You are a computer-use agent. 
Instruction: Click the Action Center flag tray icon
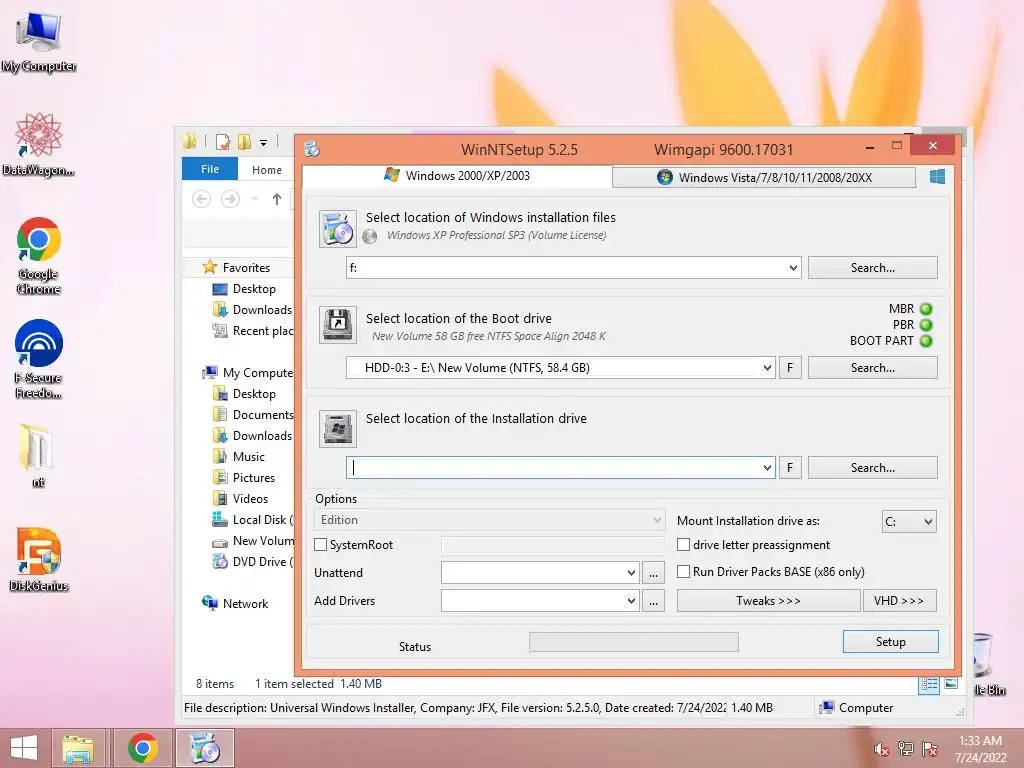point(930,749)
